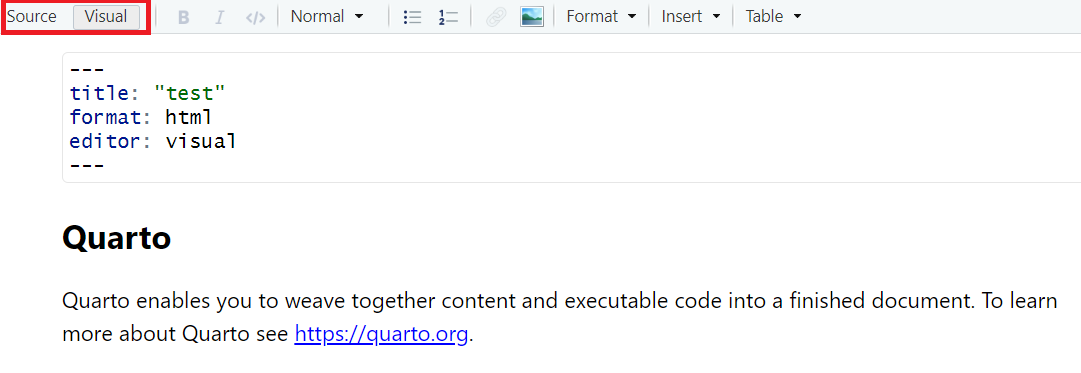1081x373 pixels.
Task: Insert a bulleted list
Action: pyautogui.click(x=412, y=17)
